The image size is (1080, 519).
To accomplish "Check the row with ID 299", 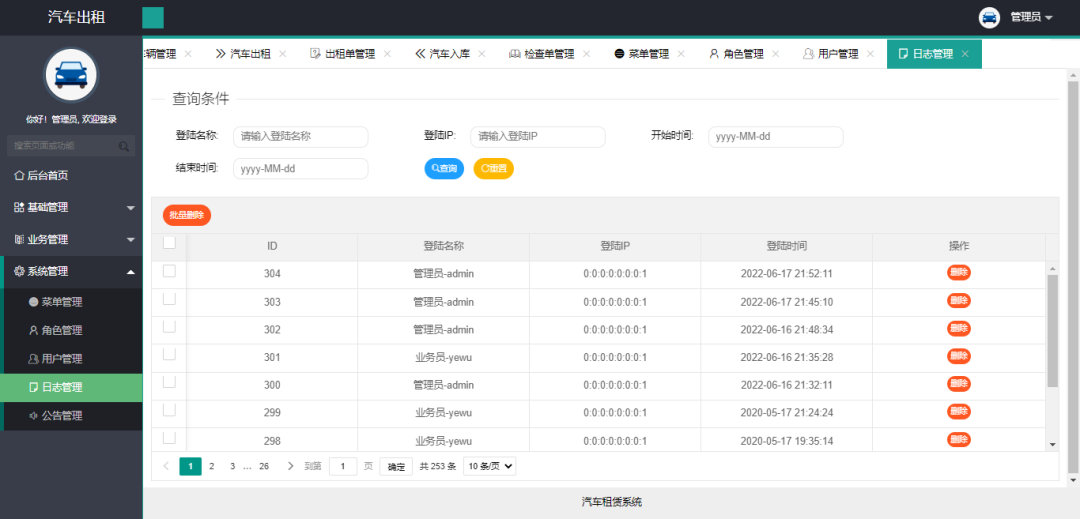I will coord(169,410).
